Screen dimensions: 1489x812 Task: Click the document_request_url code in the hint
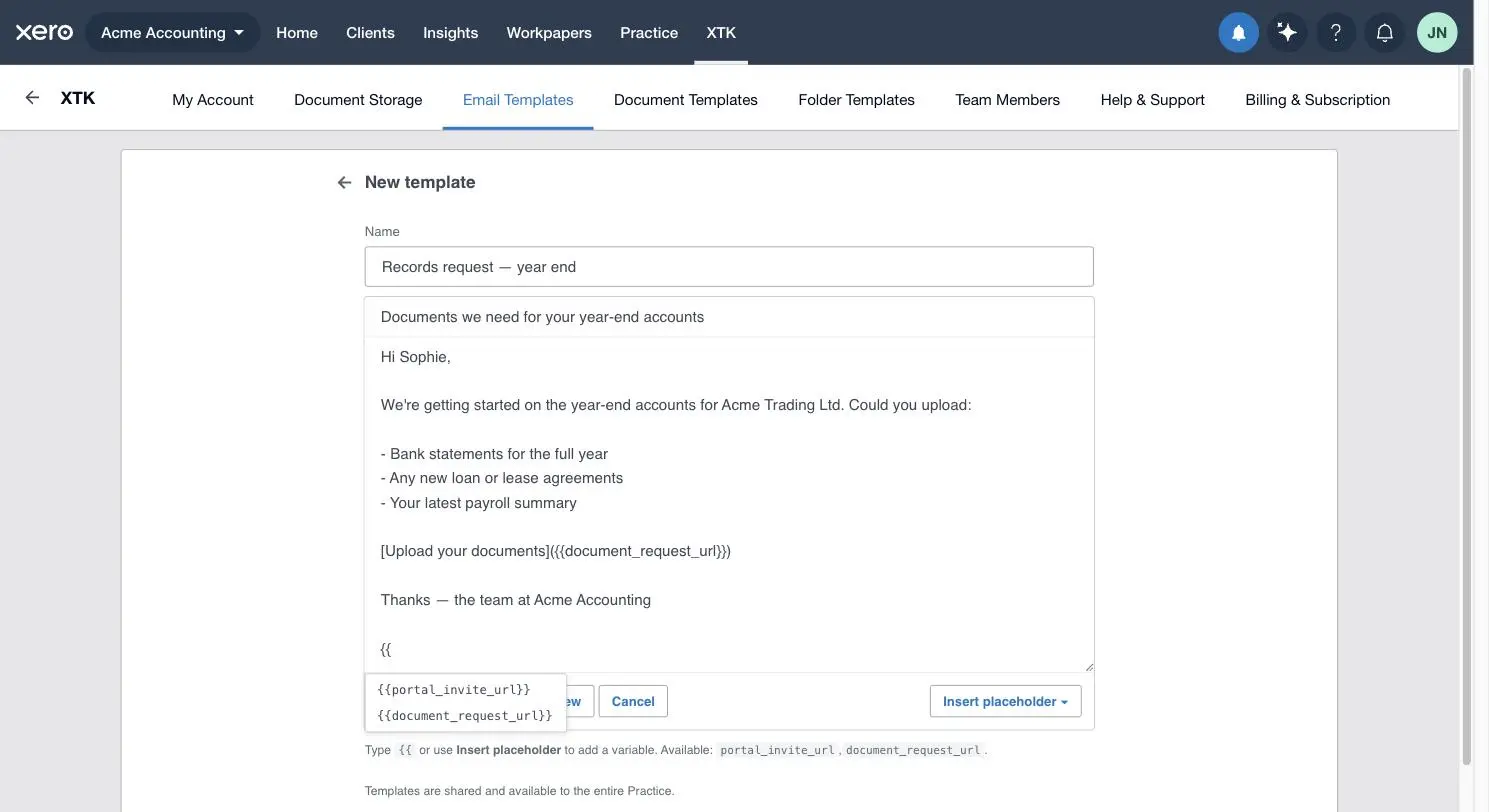tap(913, 750)
